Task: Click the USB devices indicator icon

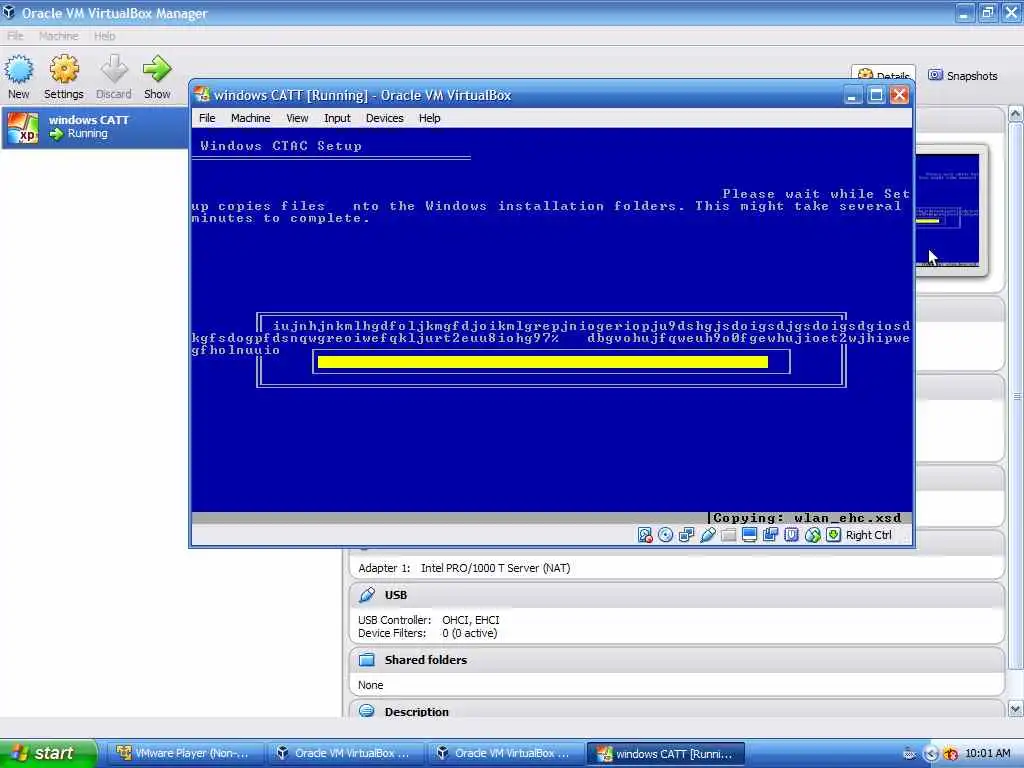Action: [x=707, y=535]
